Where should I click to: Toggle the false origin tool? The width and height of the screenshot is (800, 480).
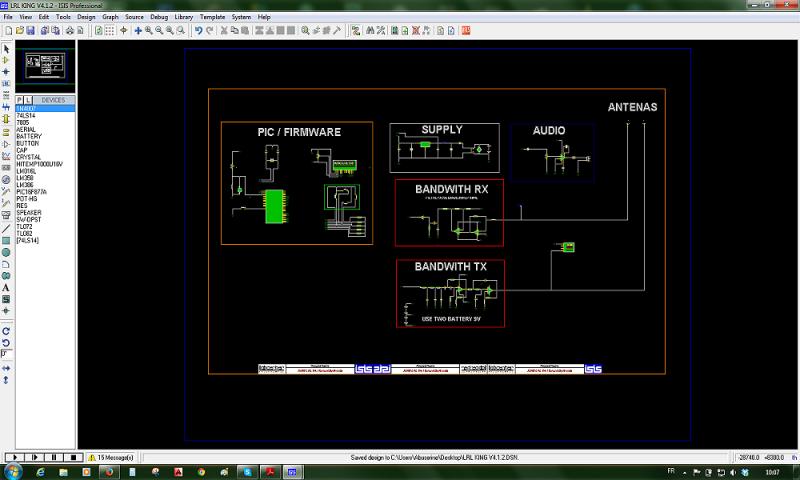(x=123, y=31)
